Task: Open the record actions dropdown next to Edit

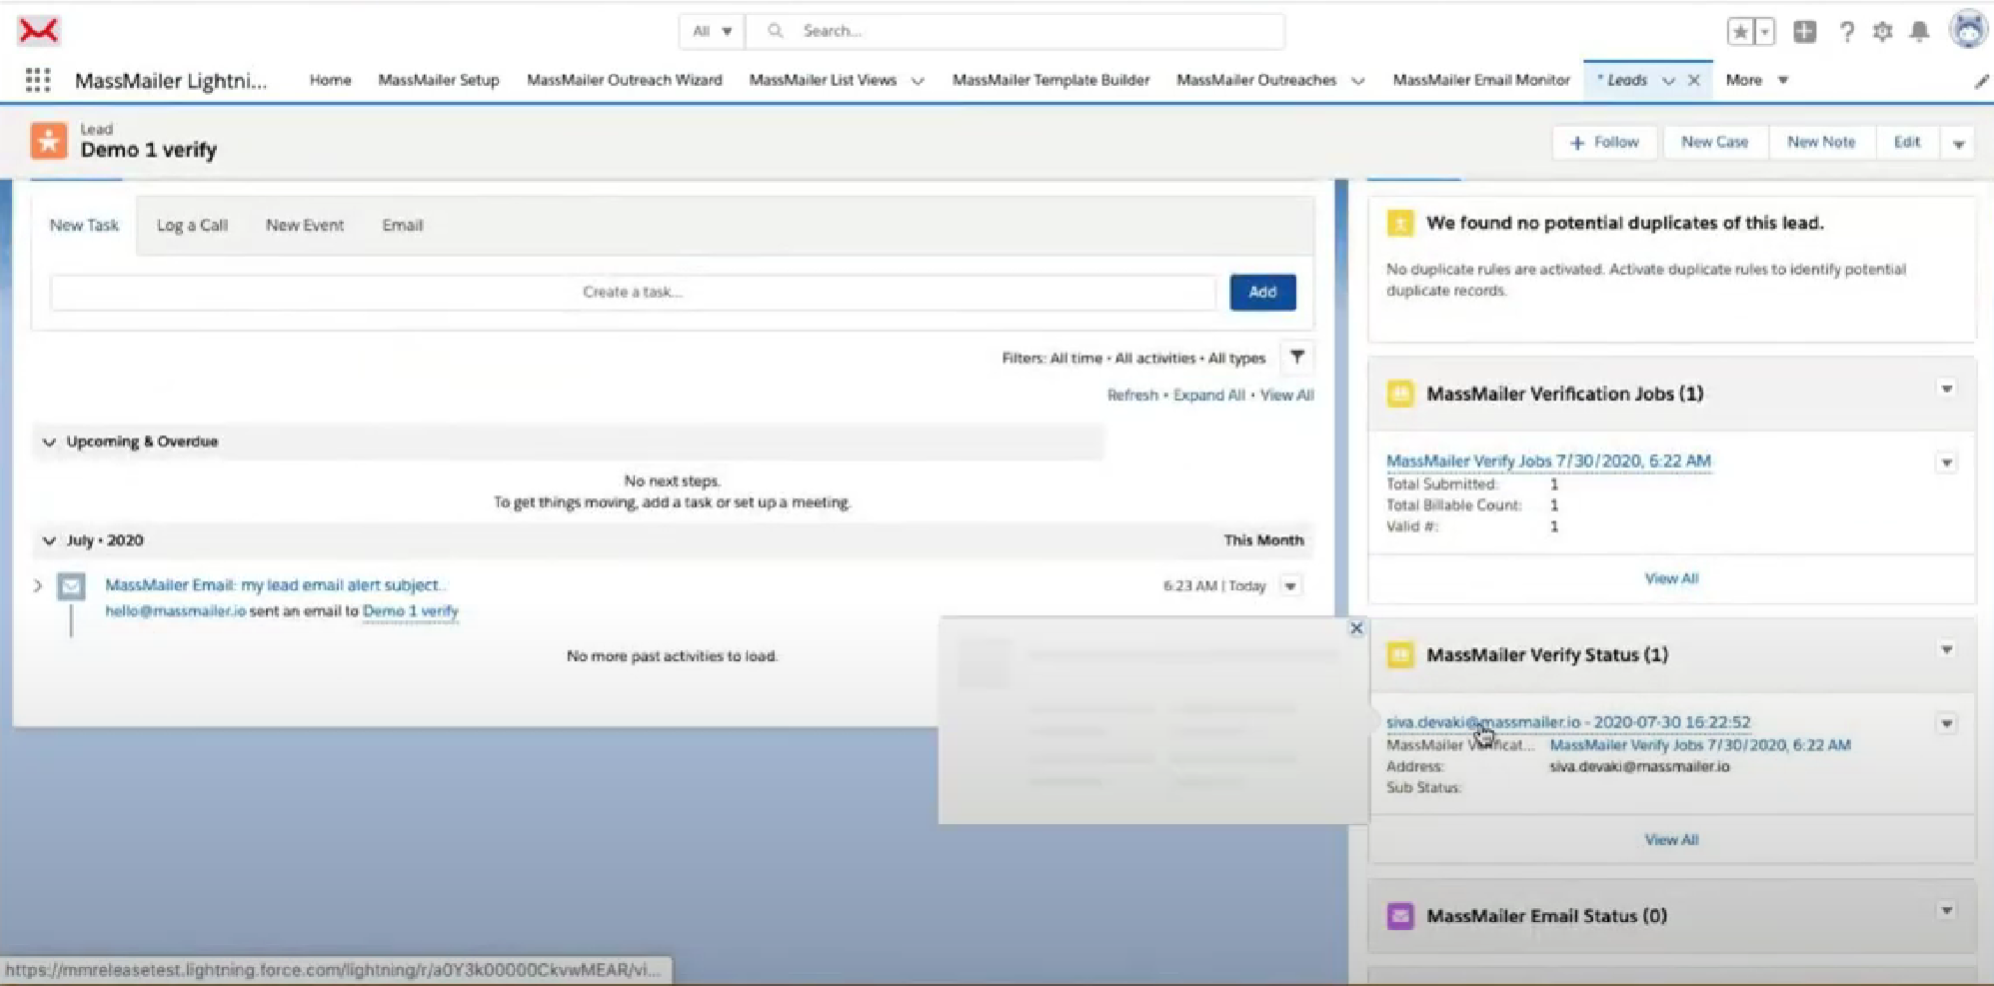Action: (x=1958, y=143)
